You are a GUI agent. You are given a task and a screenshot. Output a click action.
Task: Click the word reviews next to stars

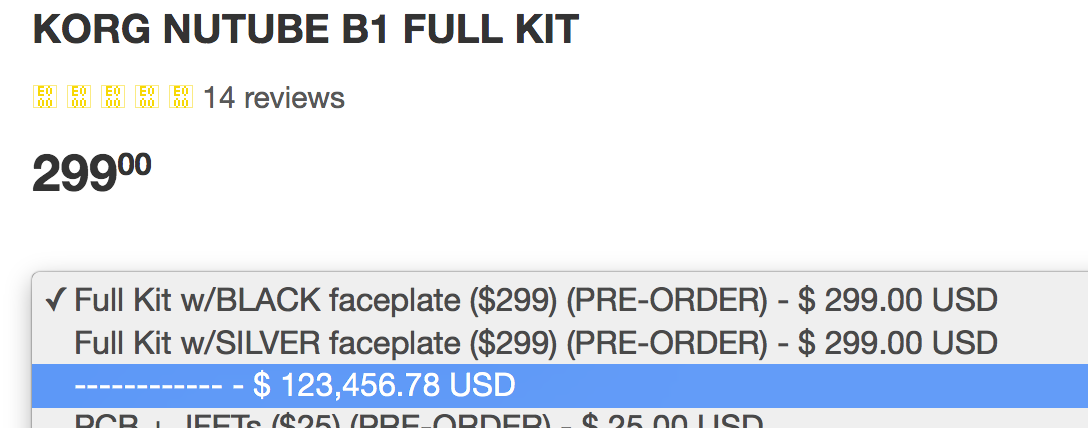coord(294,99)
